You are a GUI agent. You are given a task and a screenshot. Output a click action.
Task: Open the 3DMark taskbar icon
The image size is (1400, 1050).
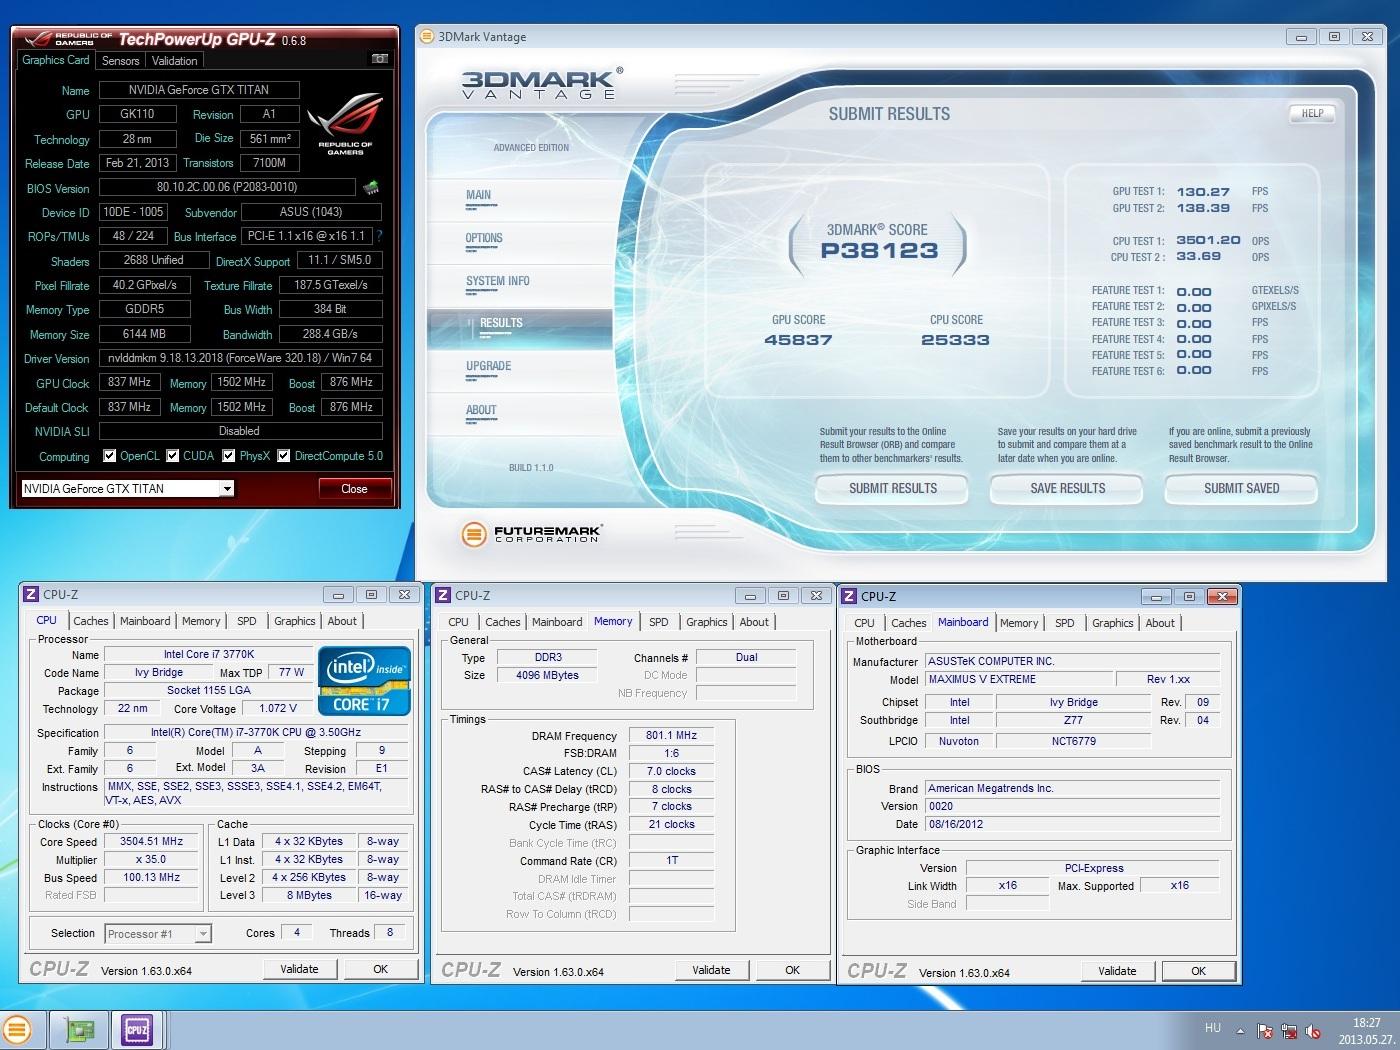point(17,1030)
